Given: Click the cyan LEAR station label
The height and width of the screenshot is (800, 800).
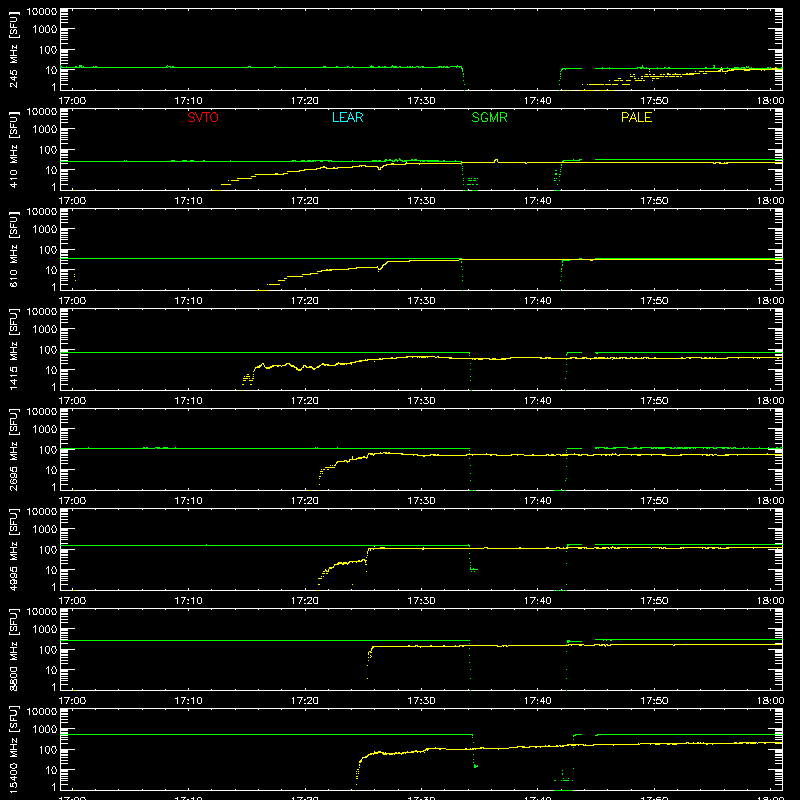Looking at the screenshot, I should 347,117.
